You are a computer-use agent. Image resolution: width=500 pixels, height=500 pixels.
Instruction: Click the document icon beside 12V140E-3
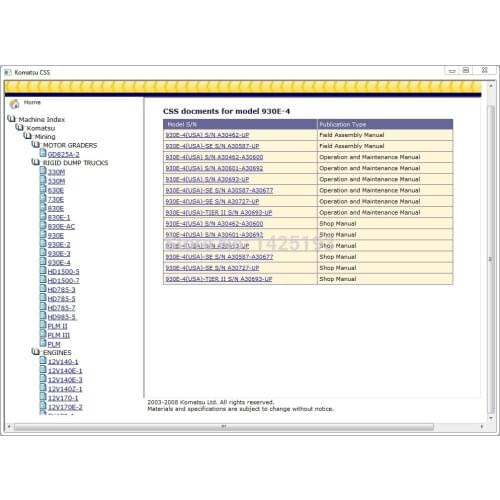pos(43,378)
